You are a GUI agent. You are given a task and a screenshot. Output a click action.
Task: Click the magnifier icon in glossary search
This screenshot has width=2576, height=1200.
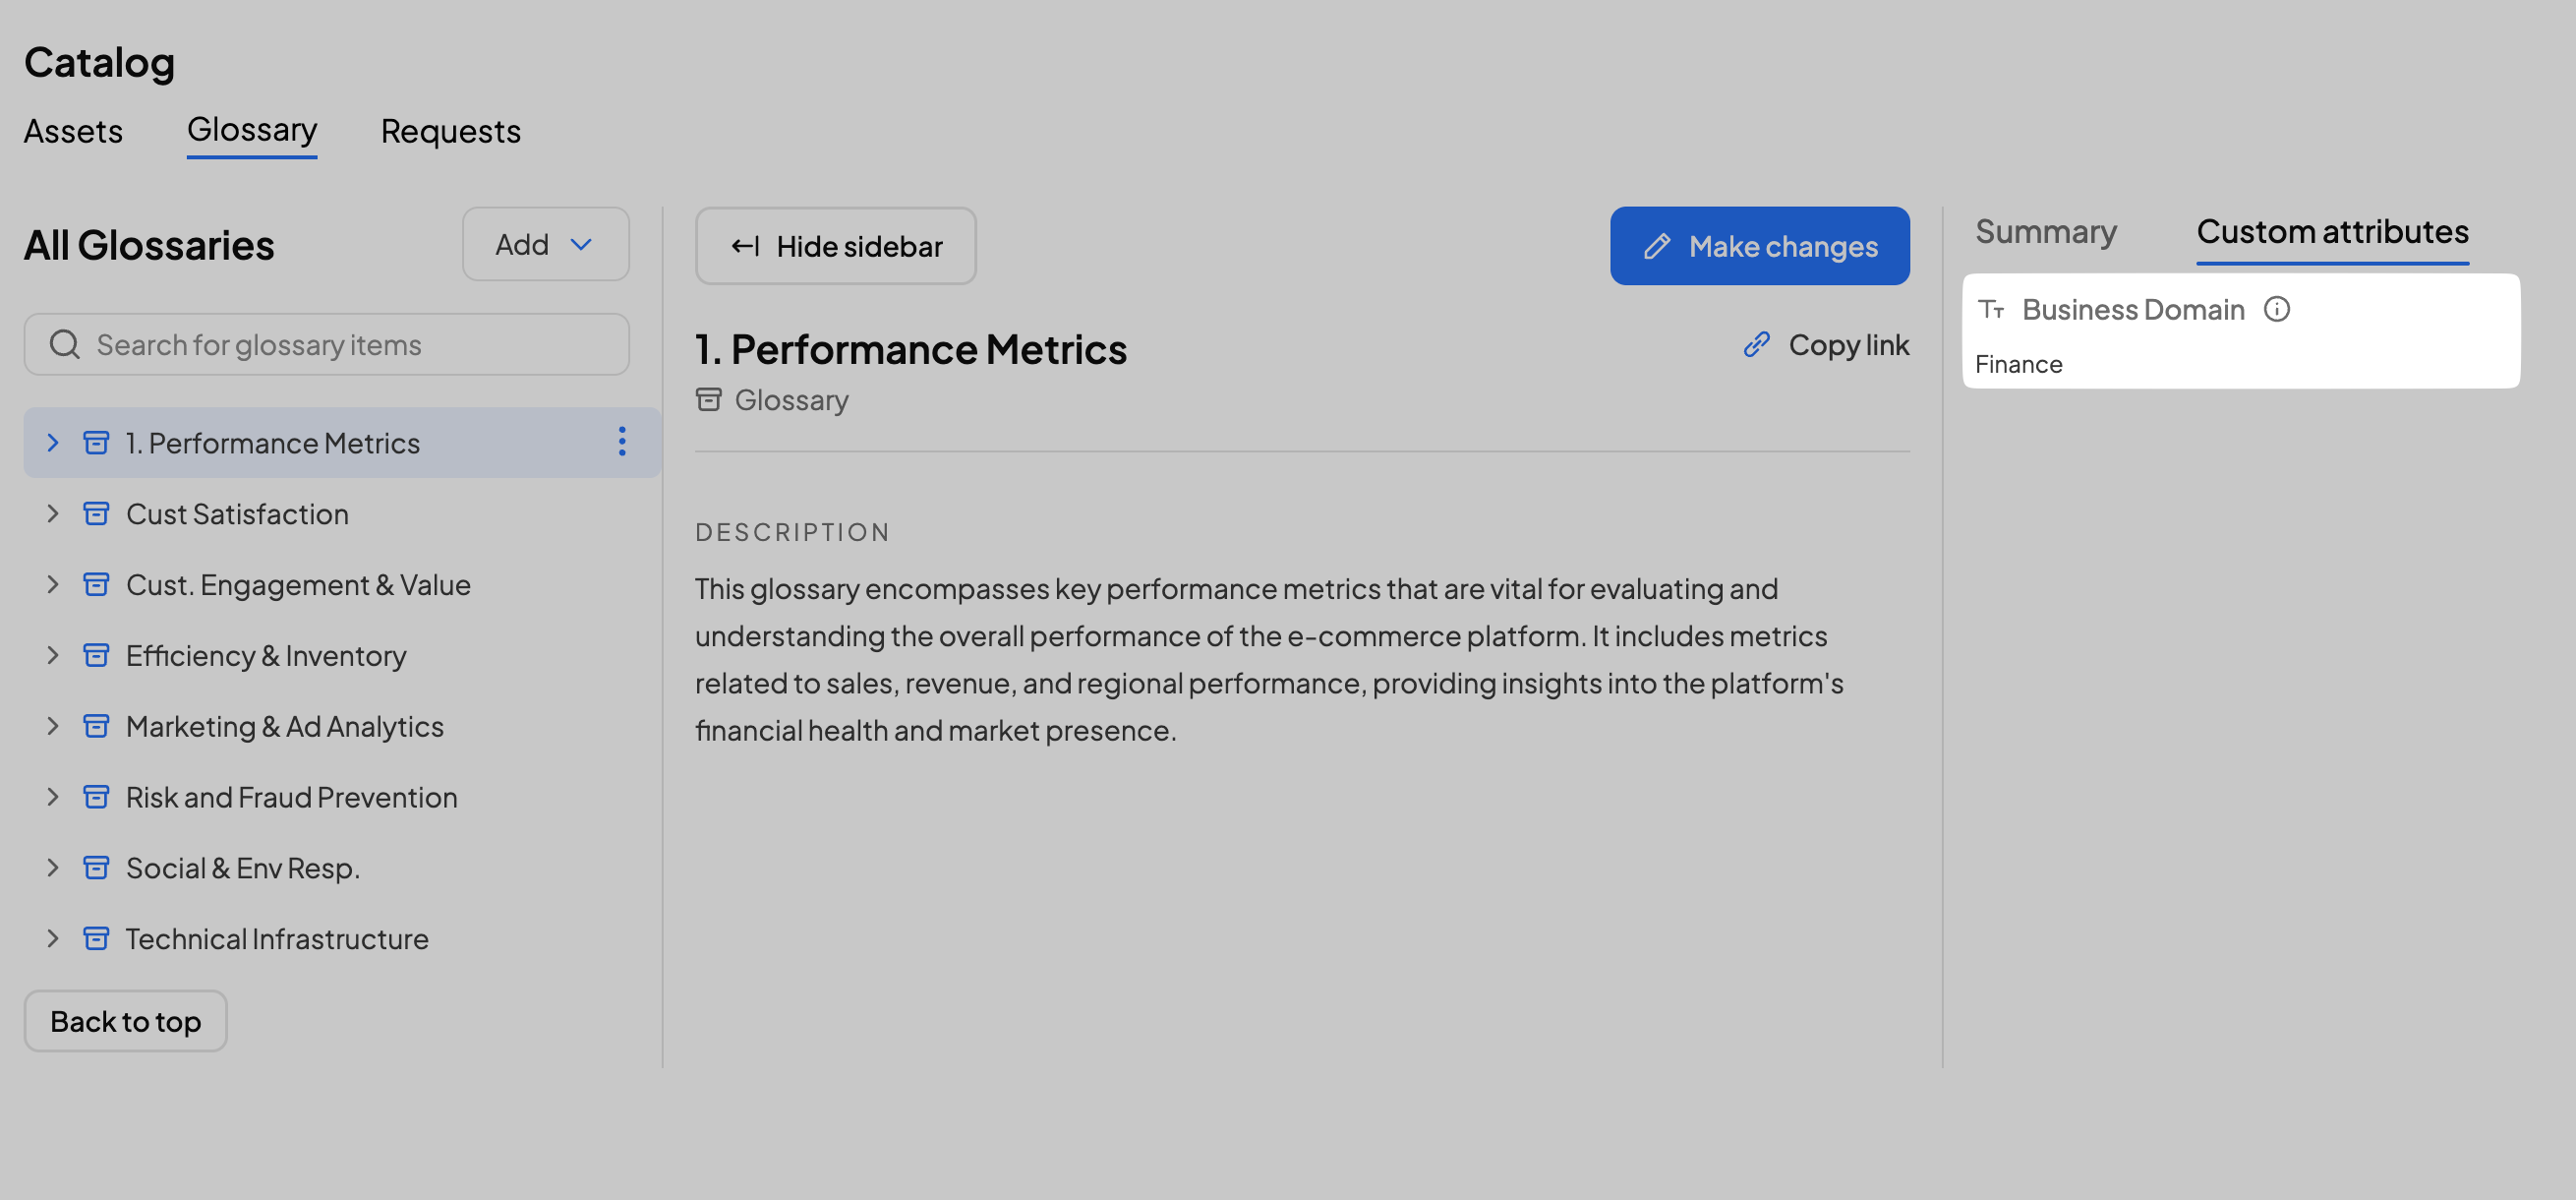(x=65, y=345)
